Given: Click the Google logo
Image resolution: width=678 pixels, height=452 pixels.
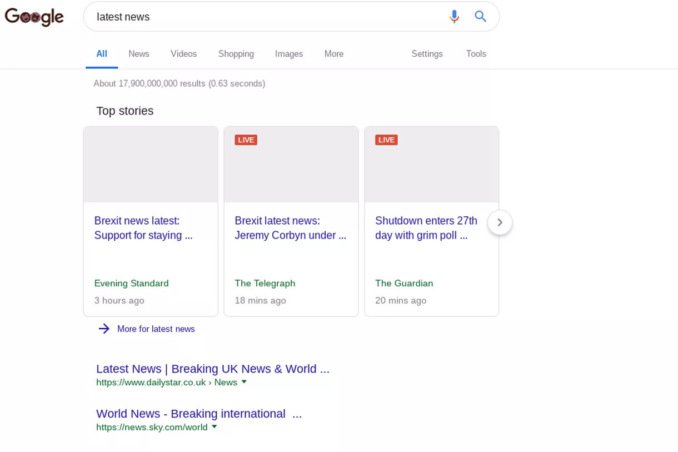Looking at the screenshot, I should (34, 17).
